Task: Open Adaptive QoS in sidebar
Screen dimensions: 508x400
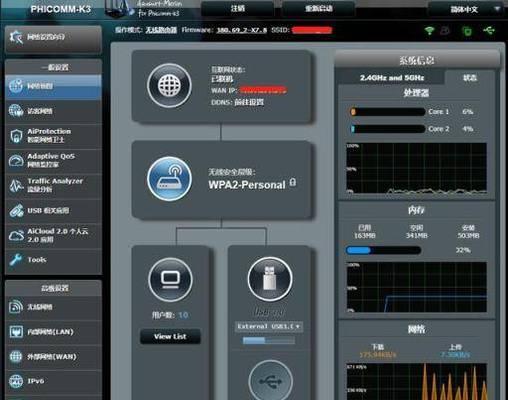Action: pyautogui.click(x=53, y=161)
